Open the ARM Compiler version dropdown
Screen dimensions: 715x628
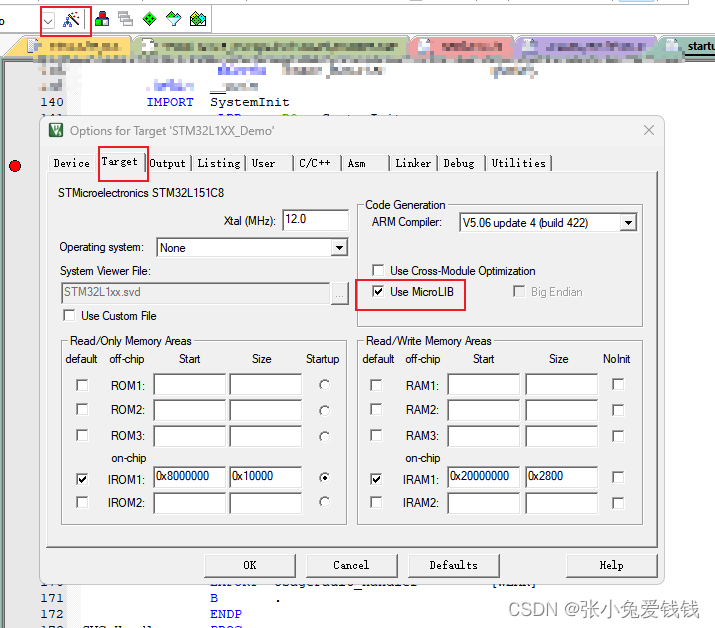click(628, 223)
